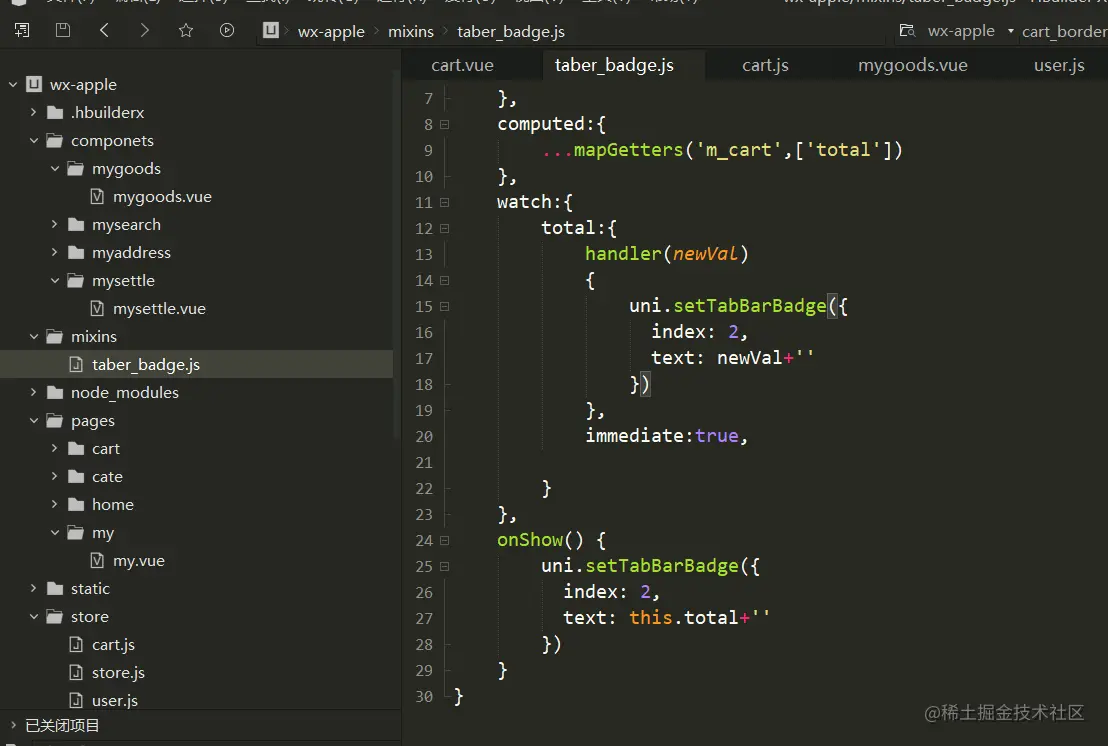
Task: Click the star bookmark toolbar icon
Action: (186, 30)
